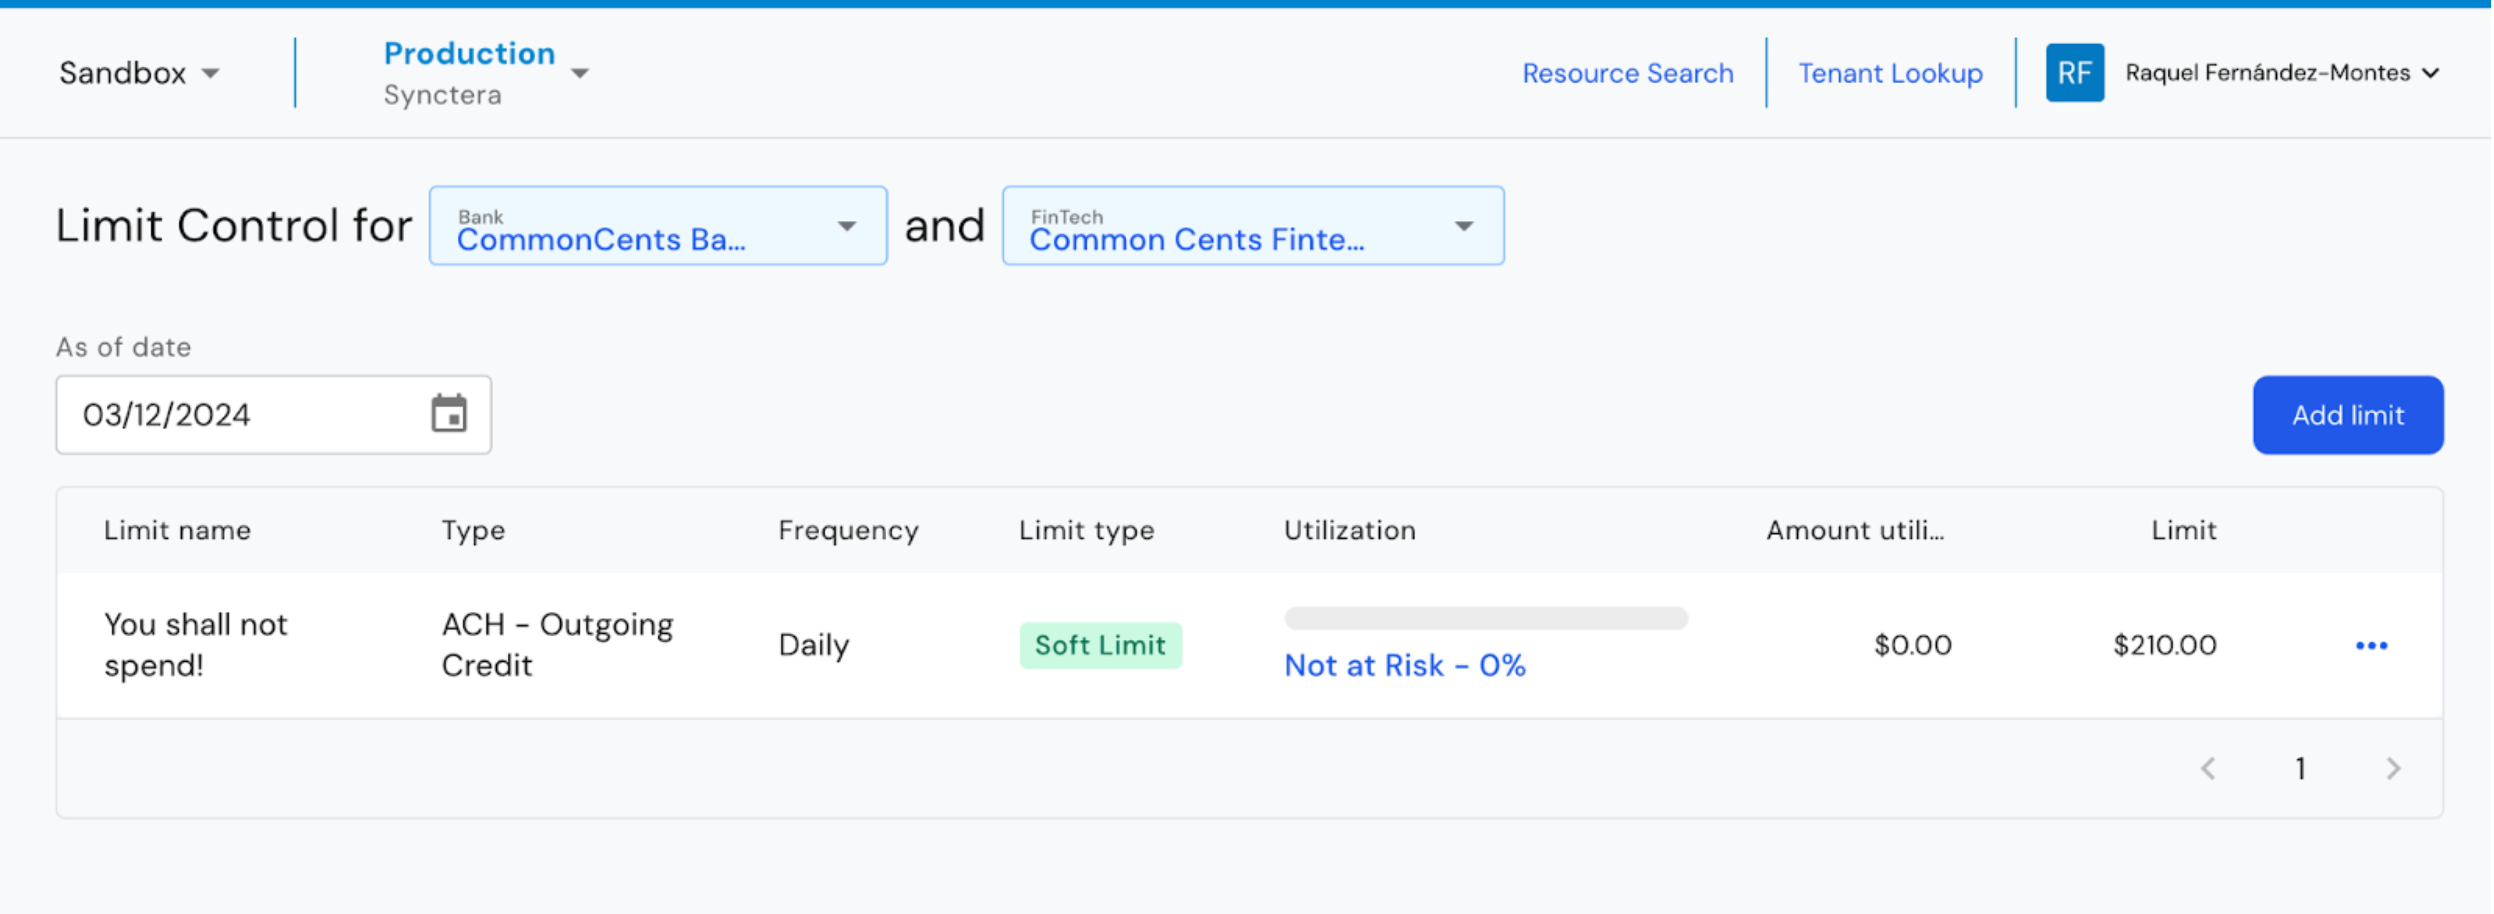The width and height of the screenshot is (2494, 914).
Task: Open the Bank selector dropdown
Action: (658, 226)
